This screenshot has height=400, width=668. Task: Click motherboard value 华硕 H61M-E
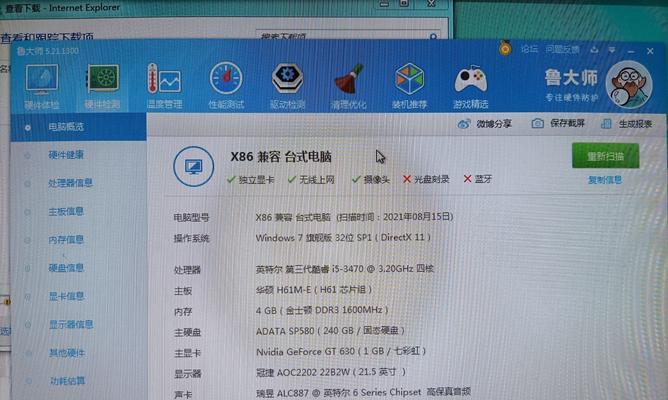314,290
